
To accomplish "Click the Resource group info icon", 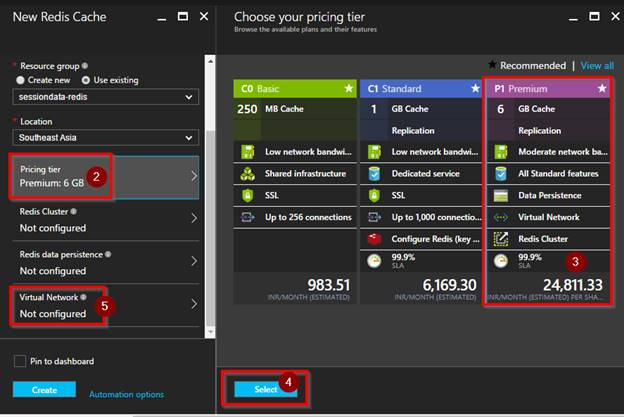I will click(85, 66).
